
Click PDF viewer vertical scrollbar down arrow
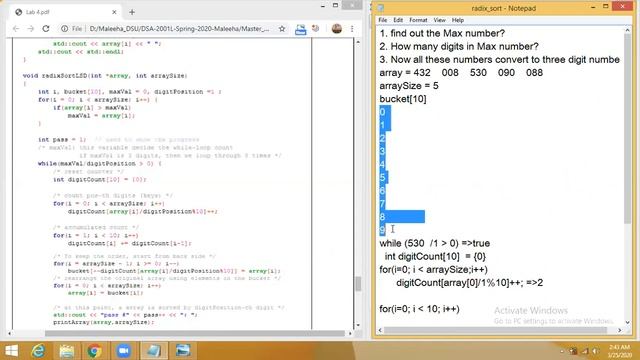pyautogui.click(x=358, y=325)
